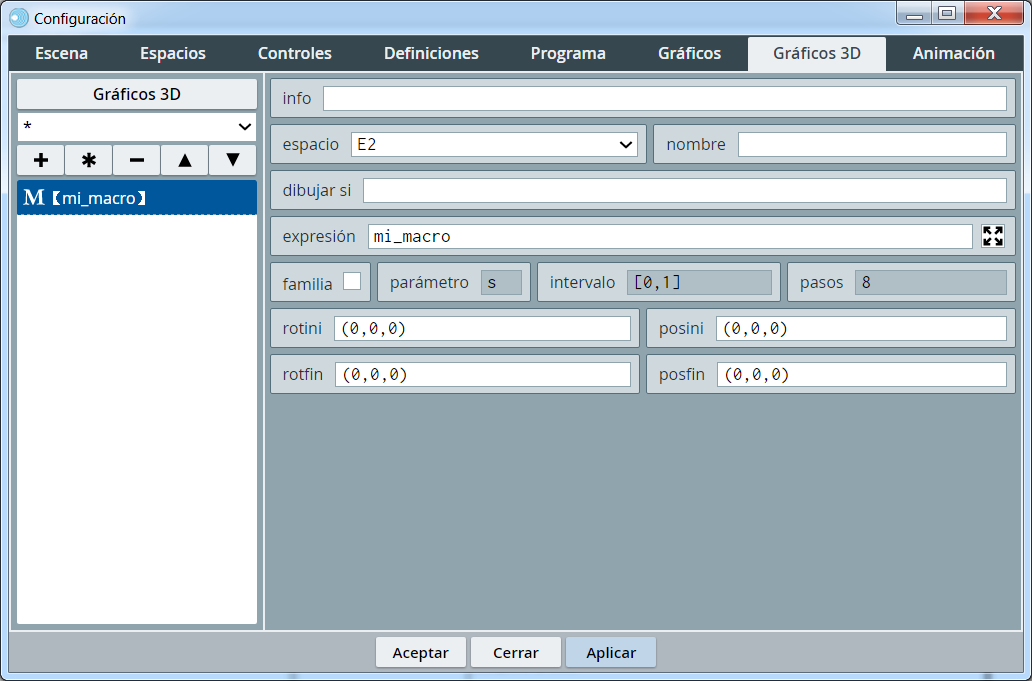
Task: Click into the expresión text field
Action: tap(669, 237)
